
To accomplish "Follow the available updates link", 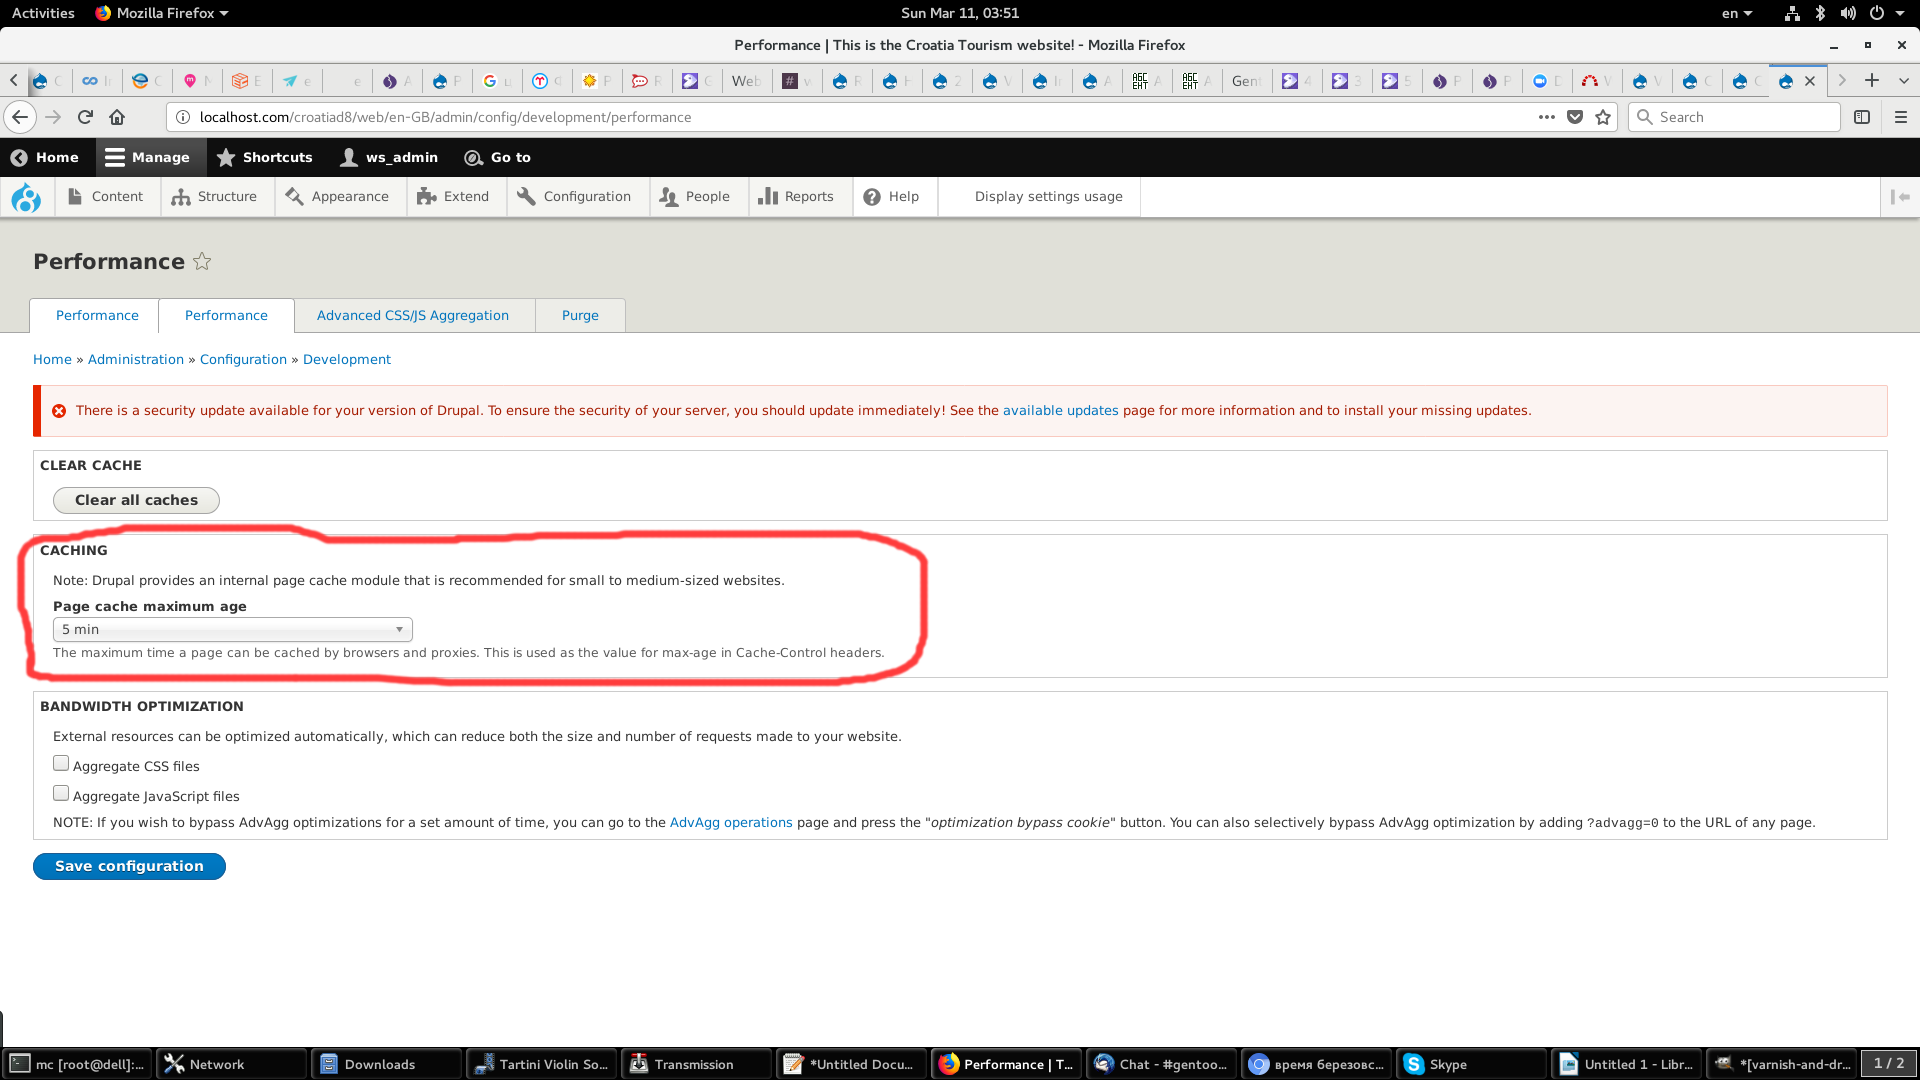I will pyautogui.click(x=1060, y=410).
